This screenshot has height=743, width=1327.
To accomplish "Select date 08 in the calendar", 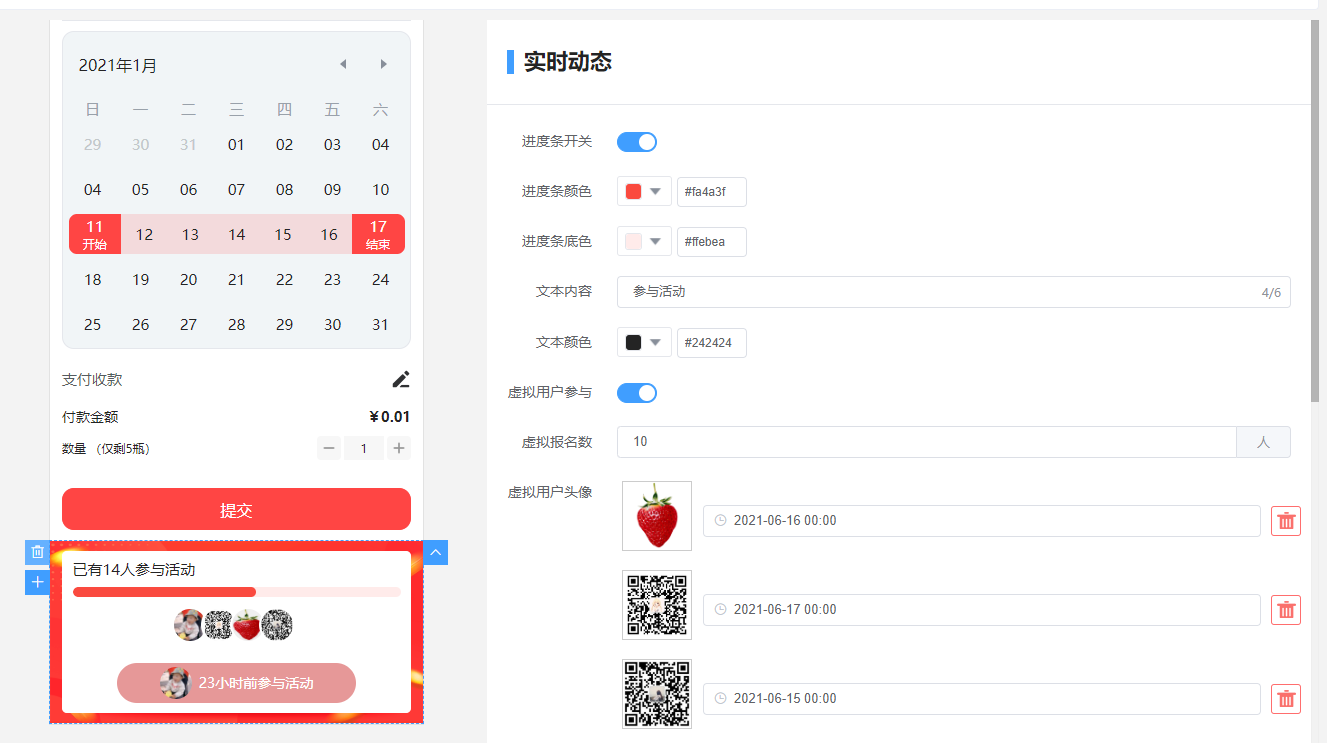I will point(285,190).
